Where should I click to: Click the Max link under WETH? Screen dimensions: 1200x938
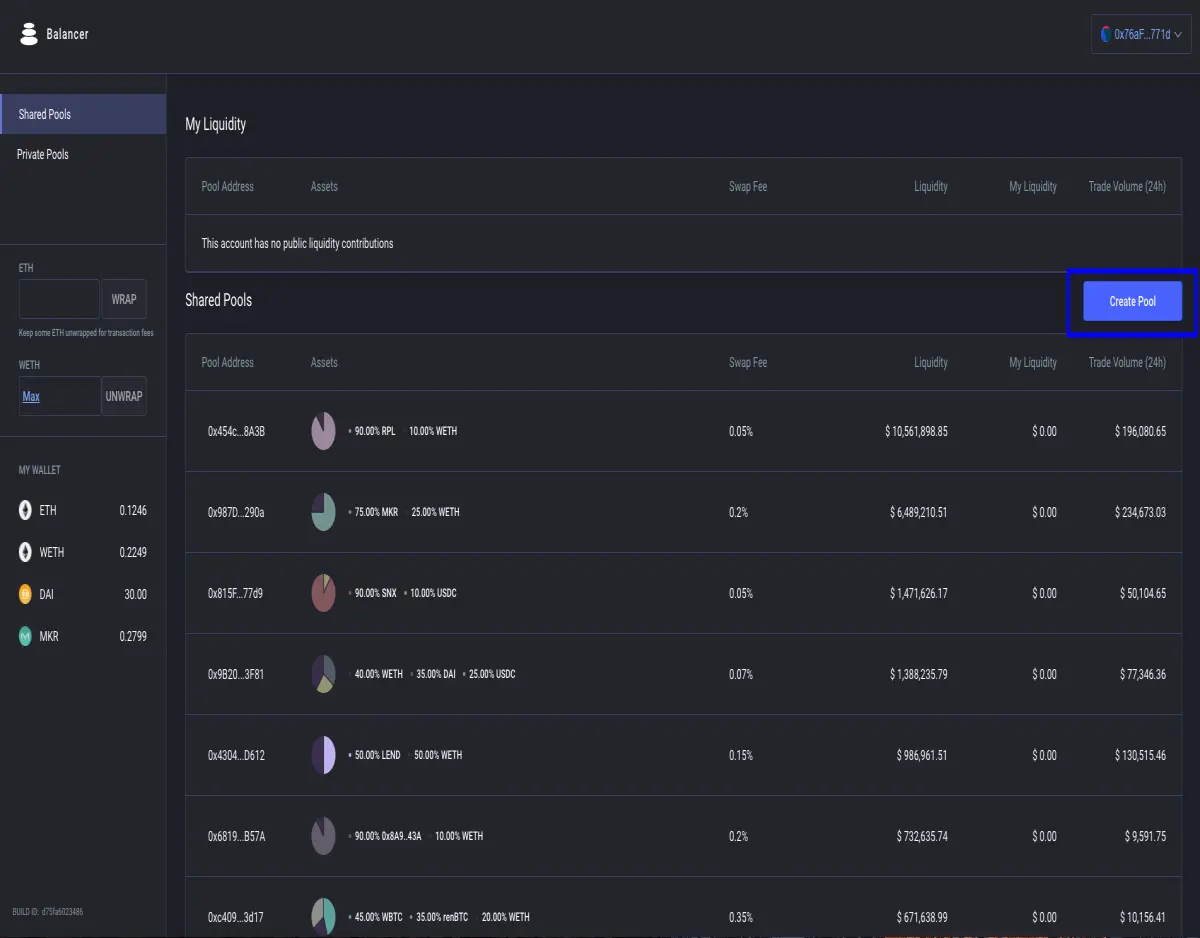click(x=31, y=397)
